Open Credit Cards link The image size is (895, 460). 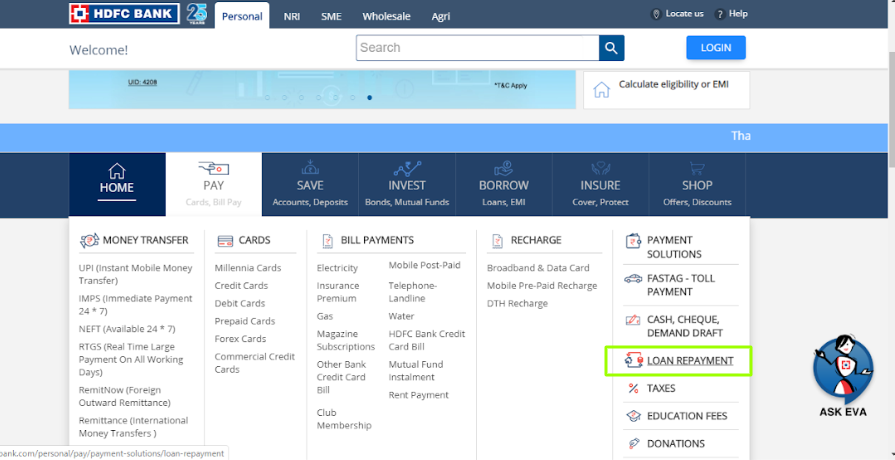click(x=241, y=286)
